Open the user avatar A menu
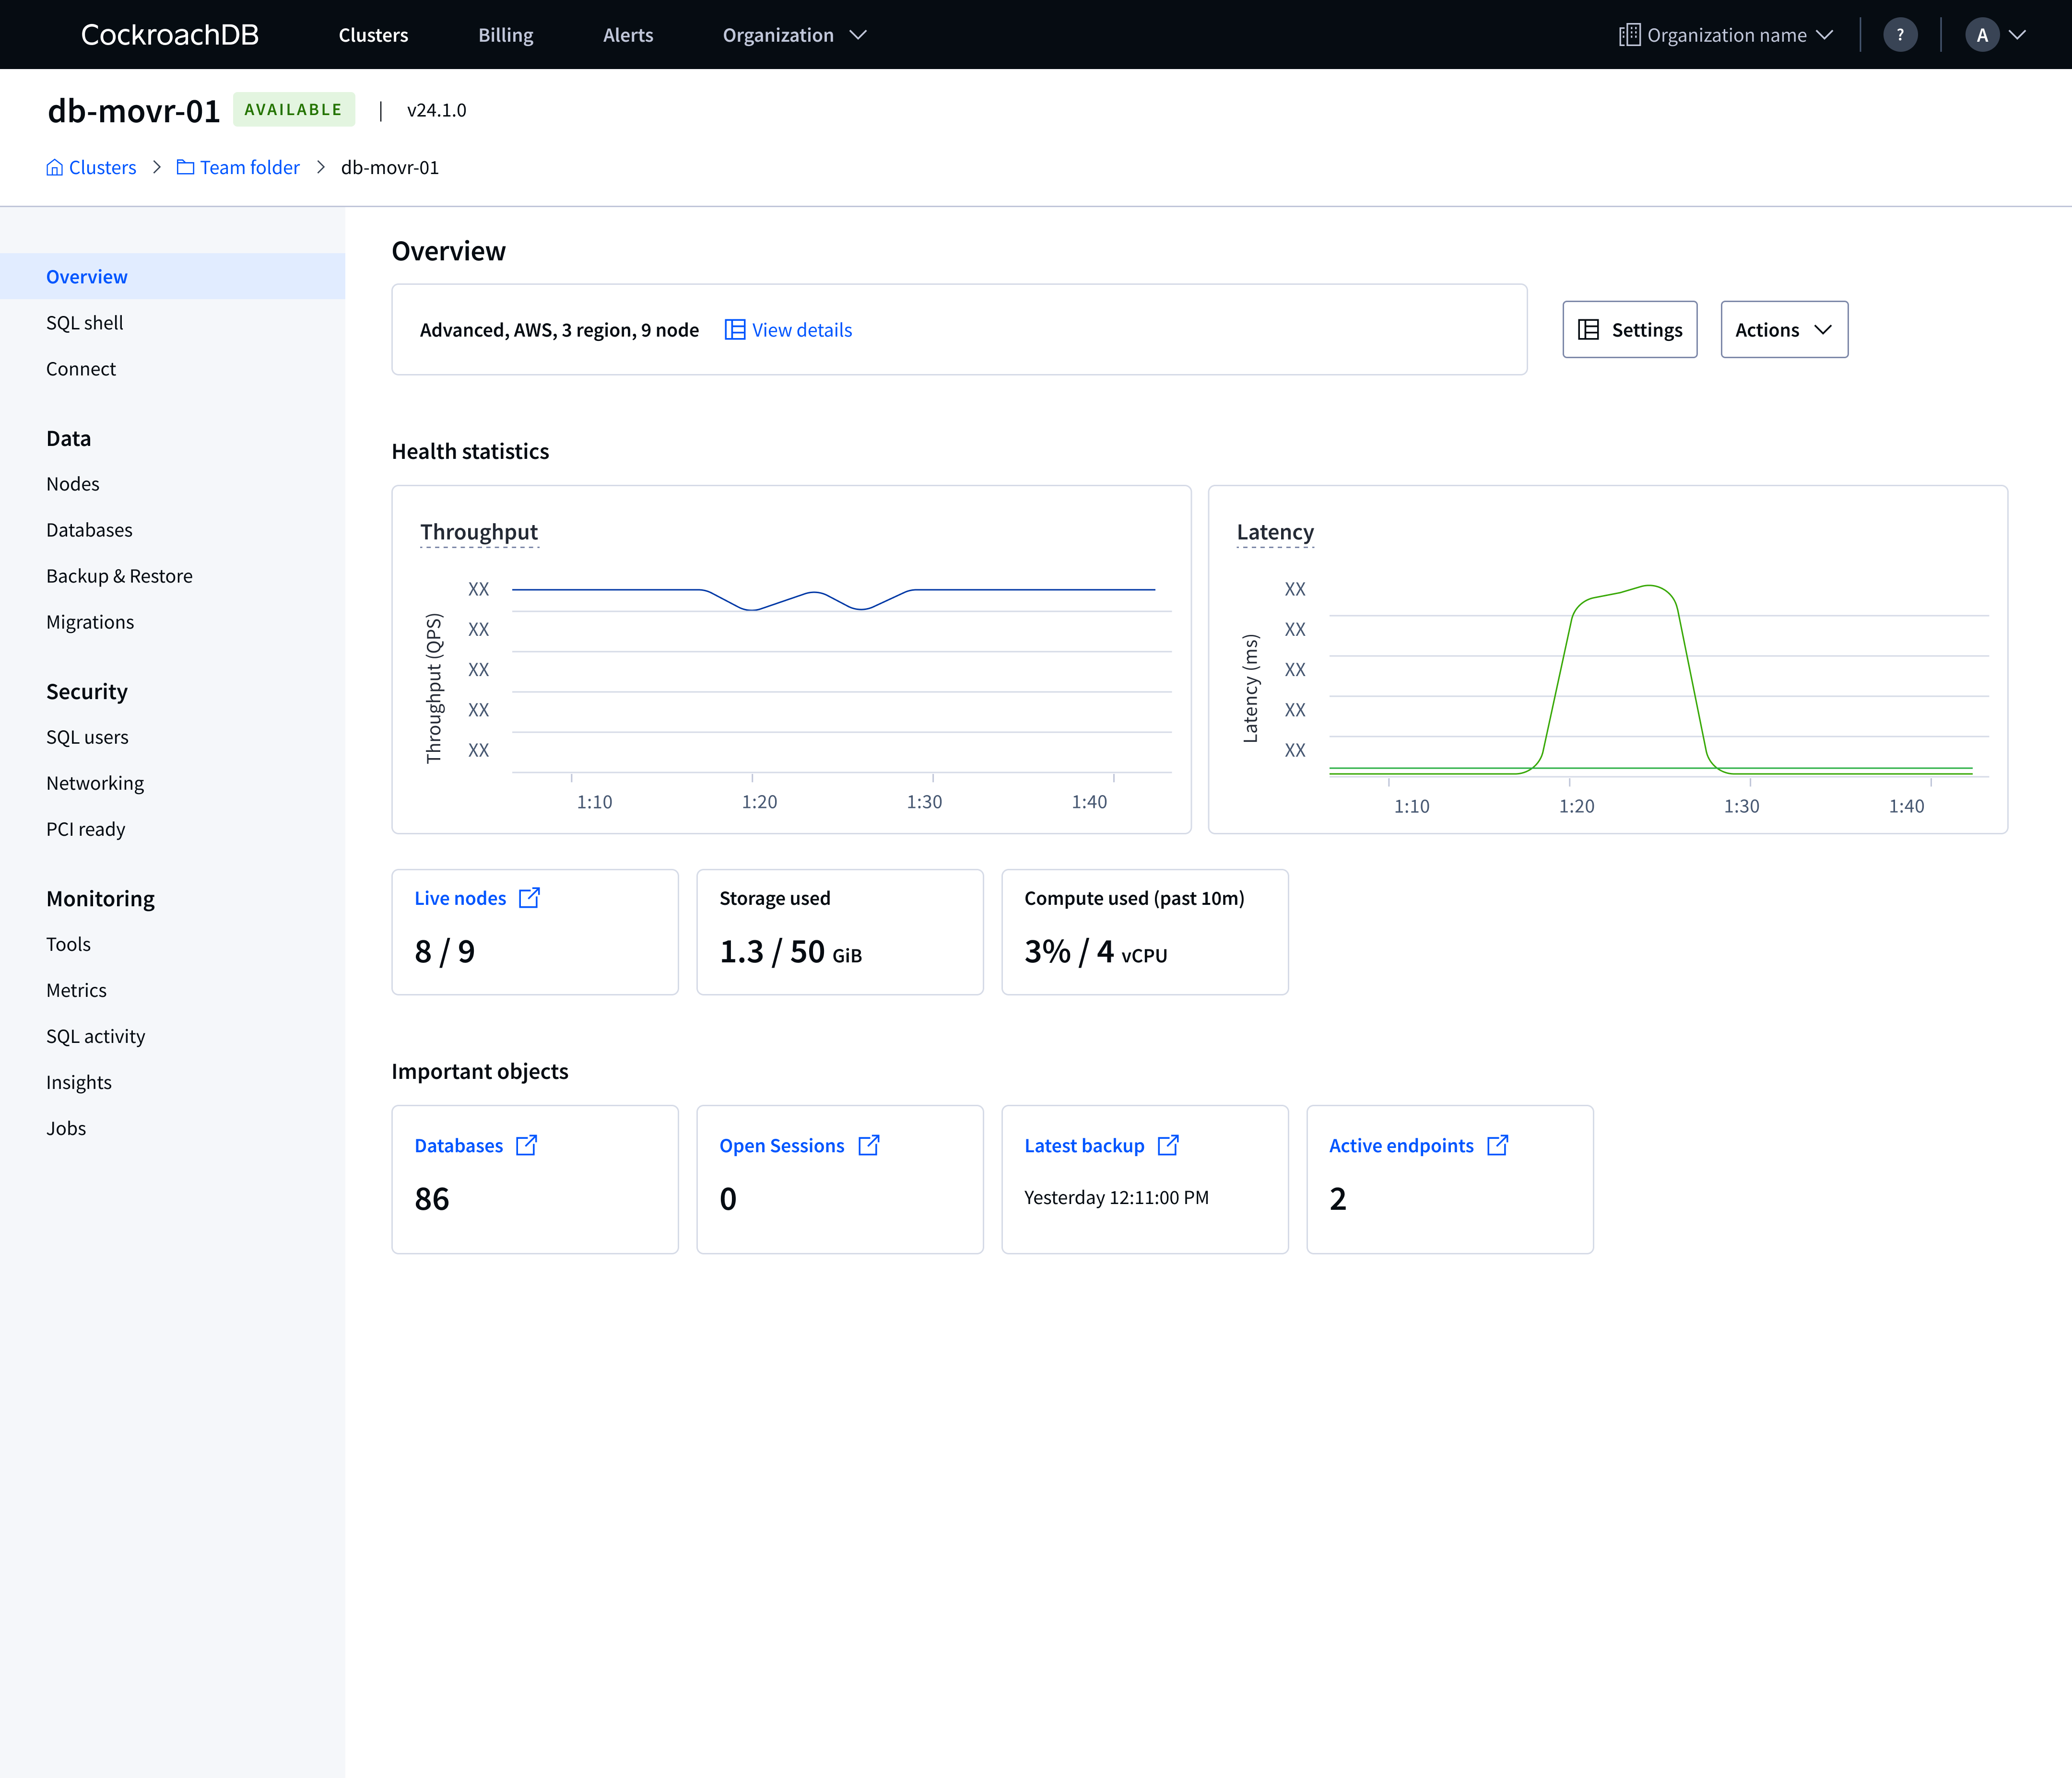Image resolution: width=2072 pixels, height=1778 pixels. (1982, 35)
